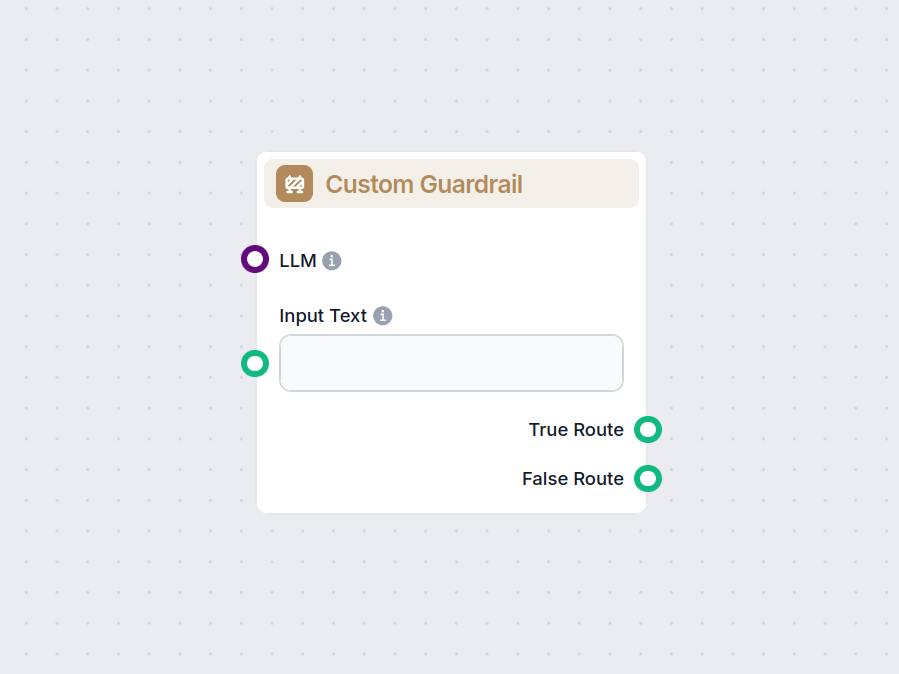This screenshot has width=899, height=674.
Task: Click the True Route output handle
Action: (648, 430)
